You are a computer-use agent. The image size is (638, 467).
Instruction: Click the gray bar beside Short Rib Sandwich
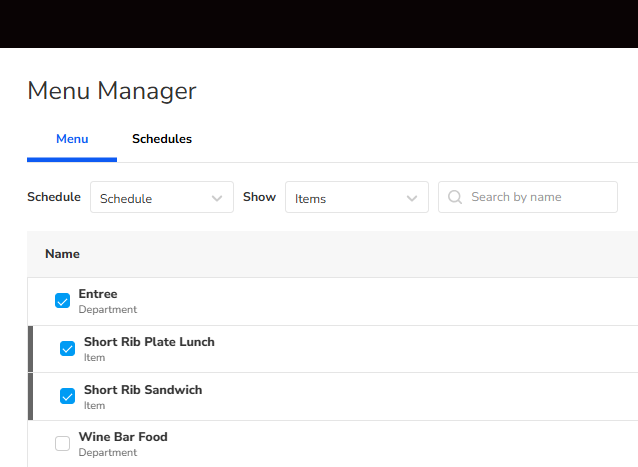point(31,396)
